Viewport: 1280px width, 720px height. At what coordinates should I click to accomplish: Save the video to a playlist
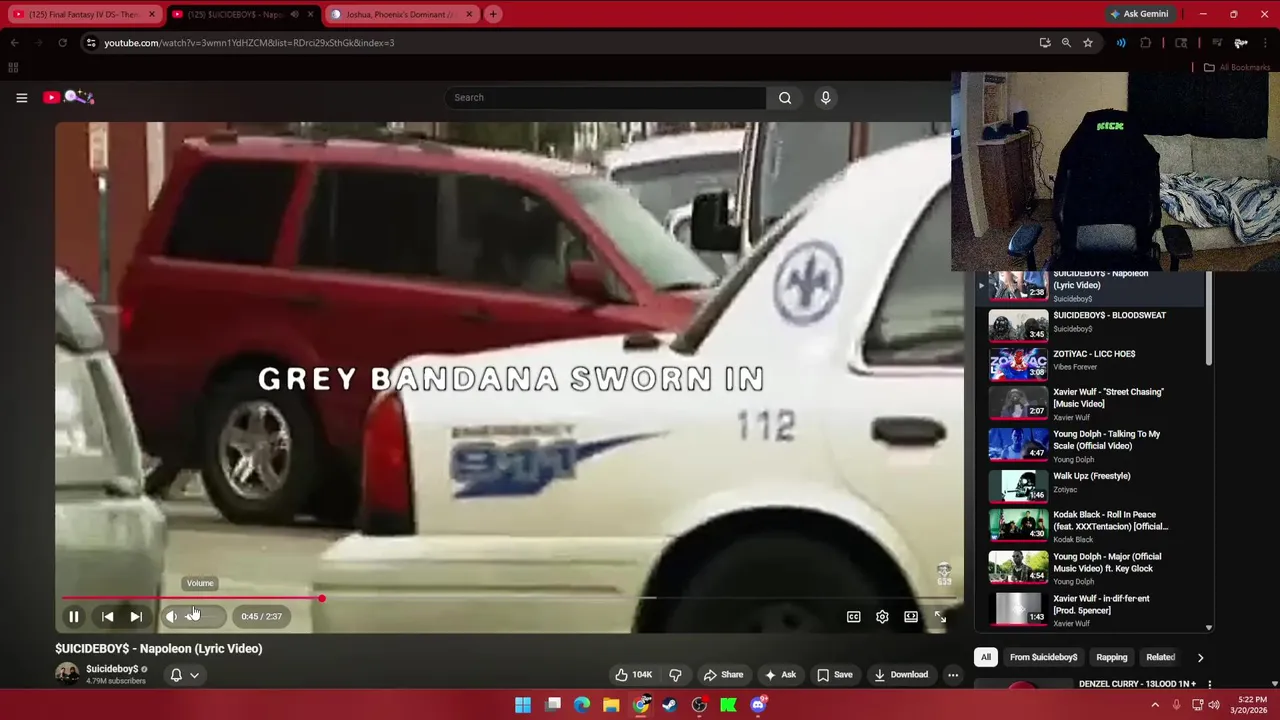click(834, 675)
